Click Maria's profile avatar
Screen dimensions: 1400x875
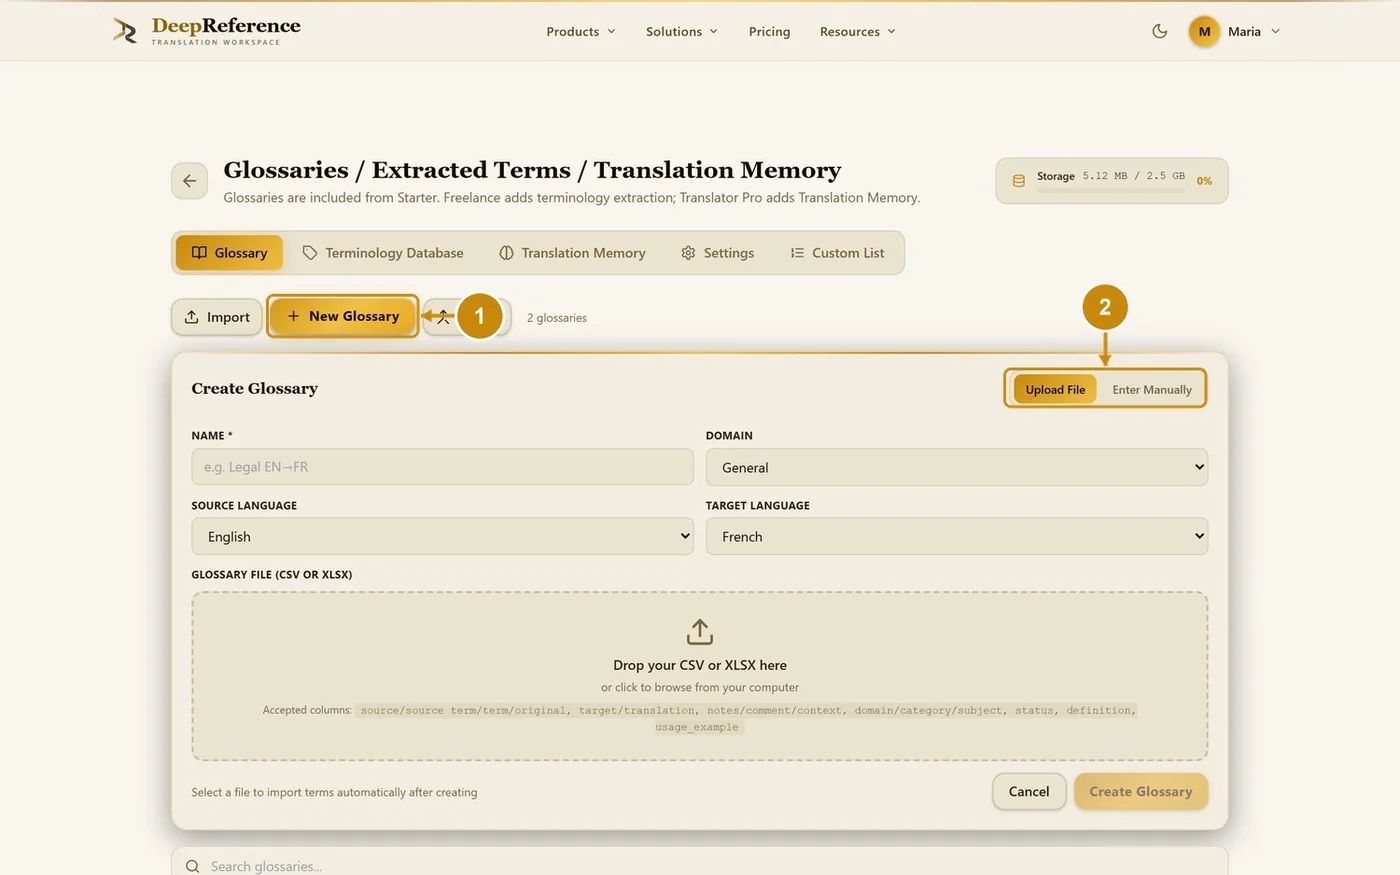click(x=1204, y=31)
